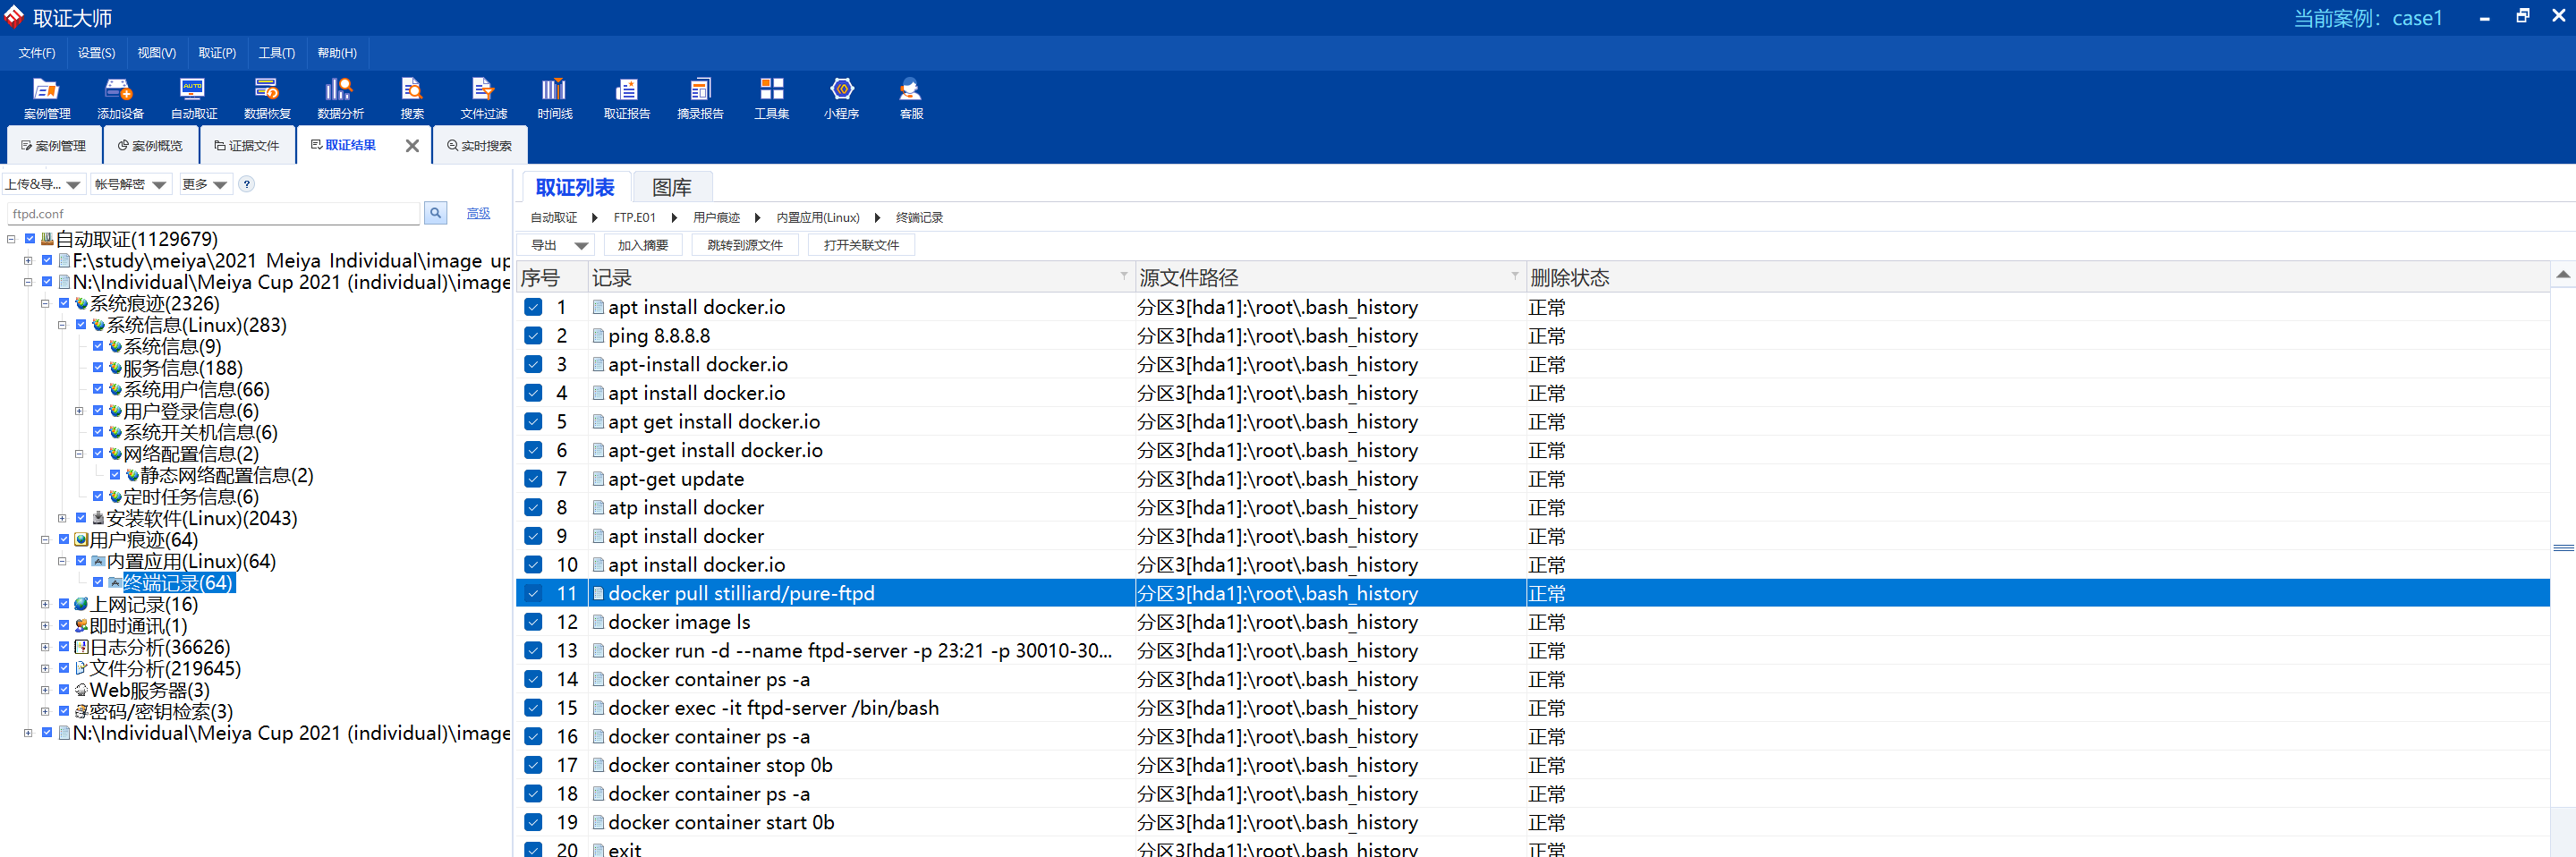Click the ftpd.conf search input field

click(214, 214)
